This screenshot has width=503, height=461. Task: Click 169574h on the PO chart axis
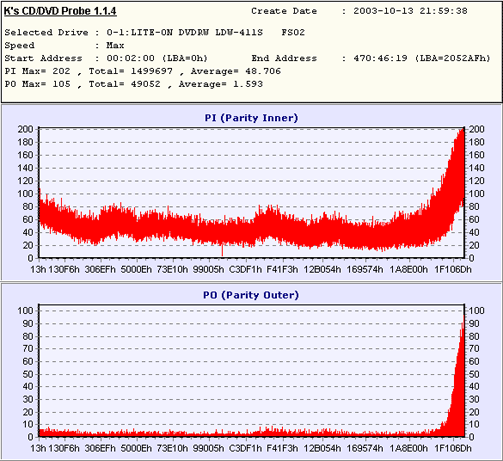click(365, 448)
